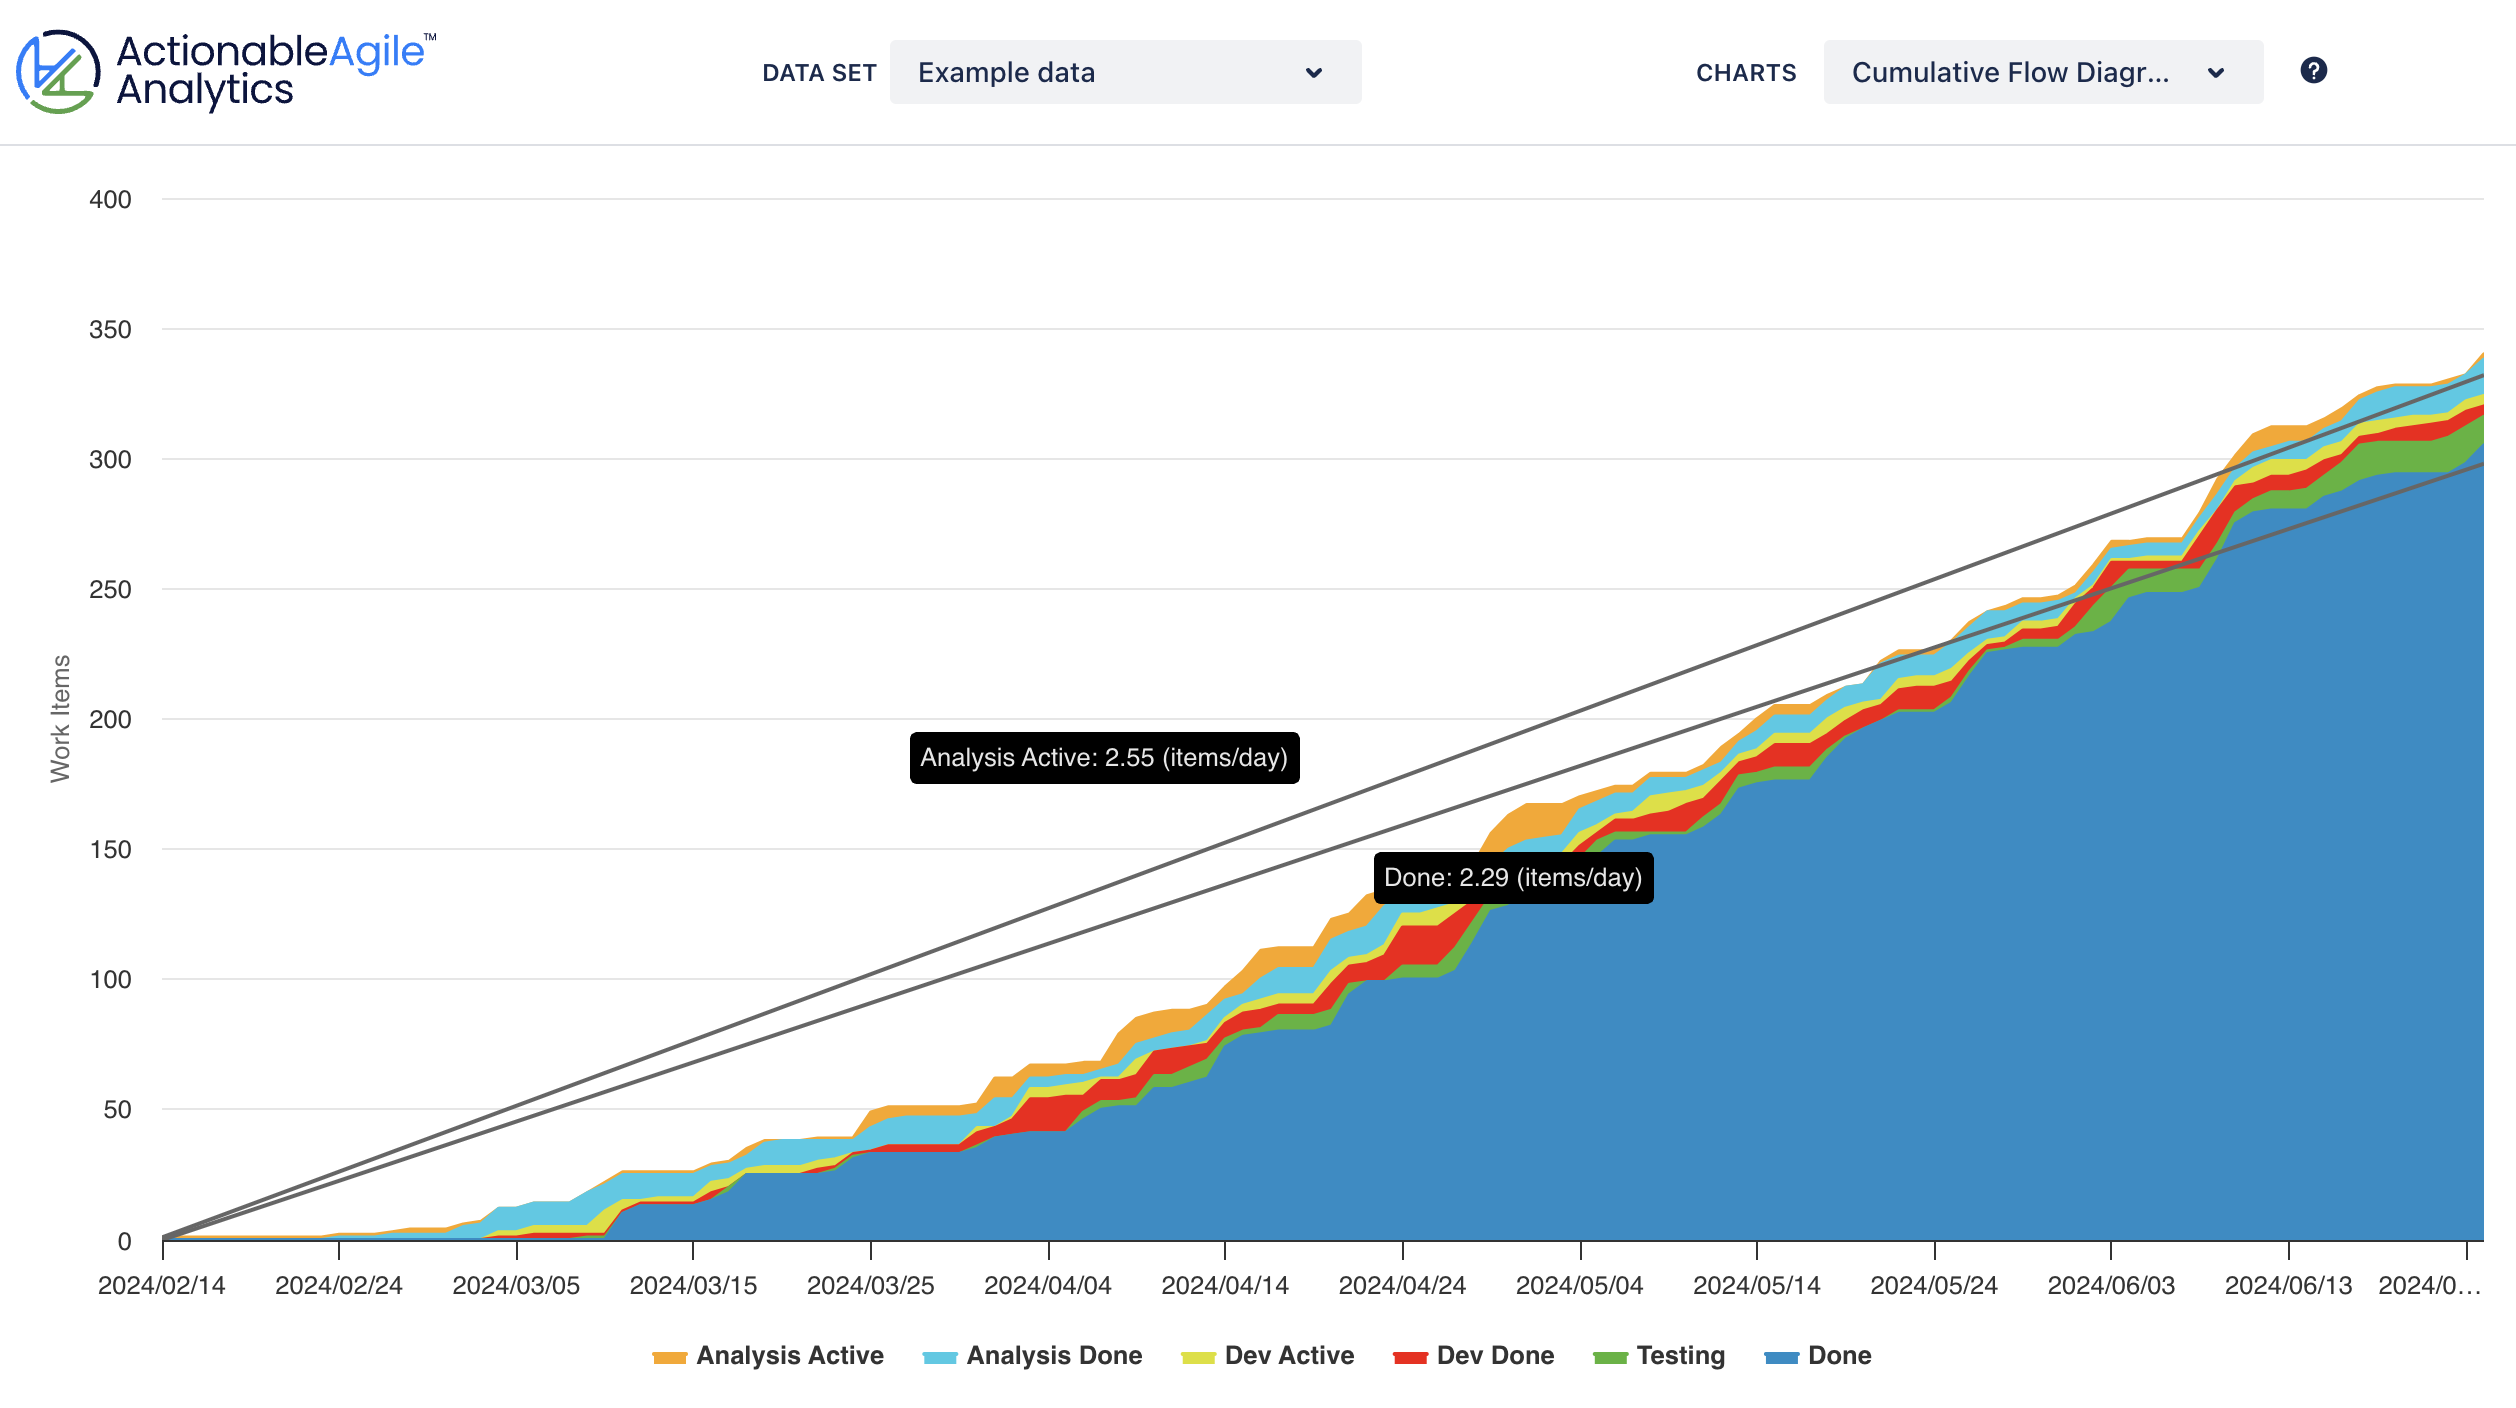Click the 2024/04/14 date axis label

(x=1224, y=1285)
